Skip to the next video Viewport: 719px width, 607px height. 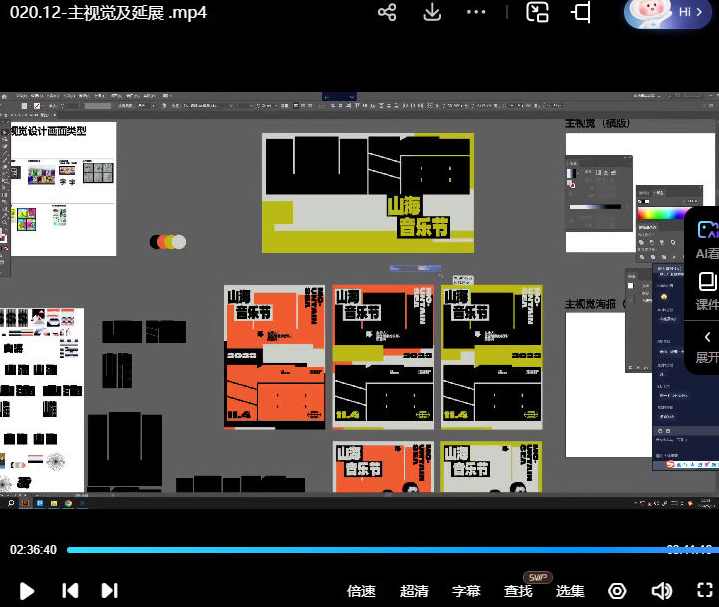(x=110, y=591)
